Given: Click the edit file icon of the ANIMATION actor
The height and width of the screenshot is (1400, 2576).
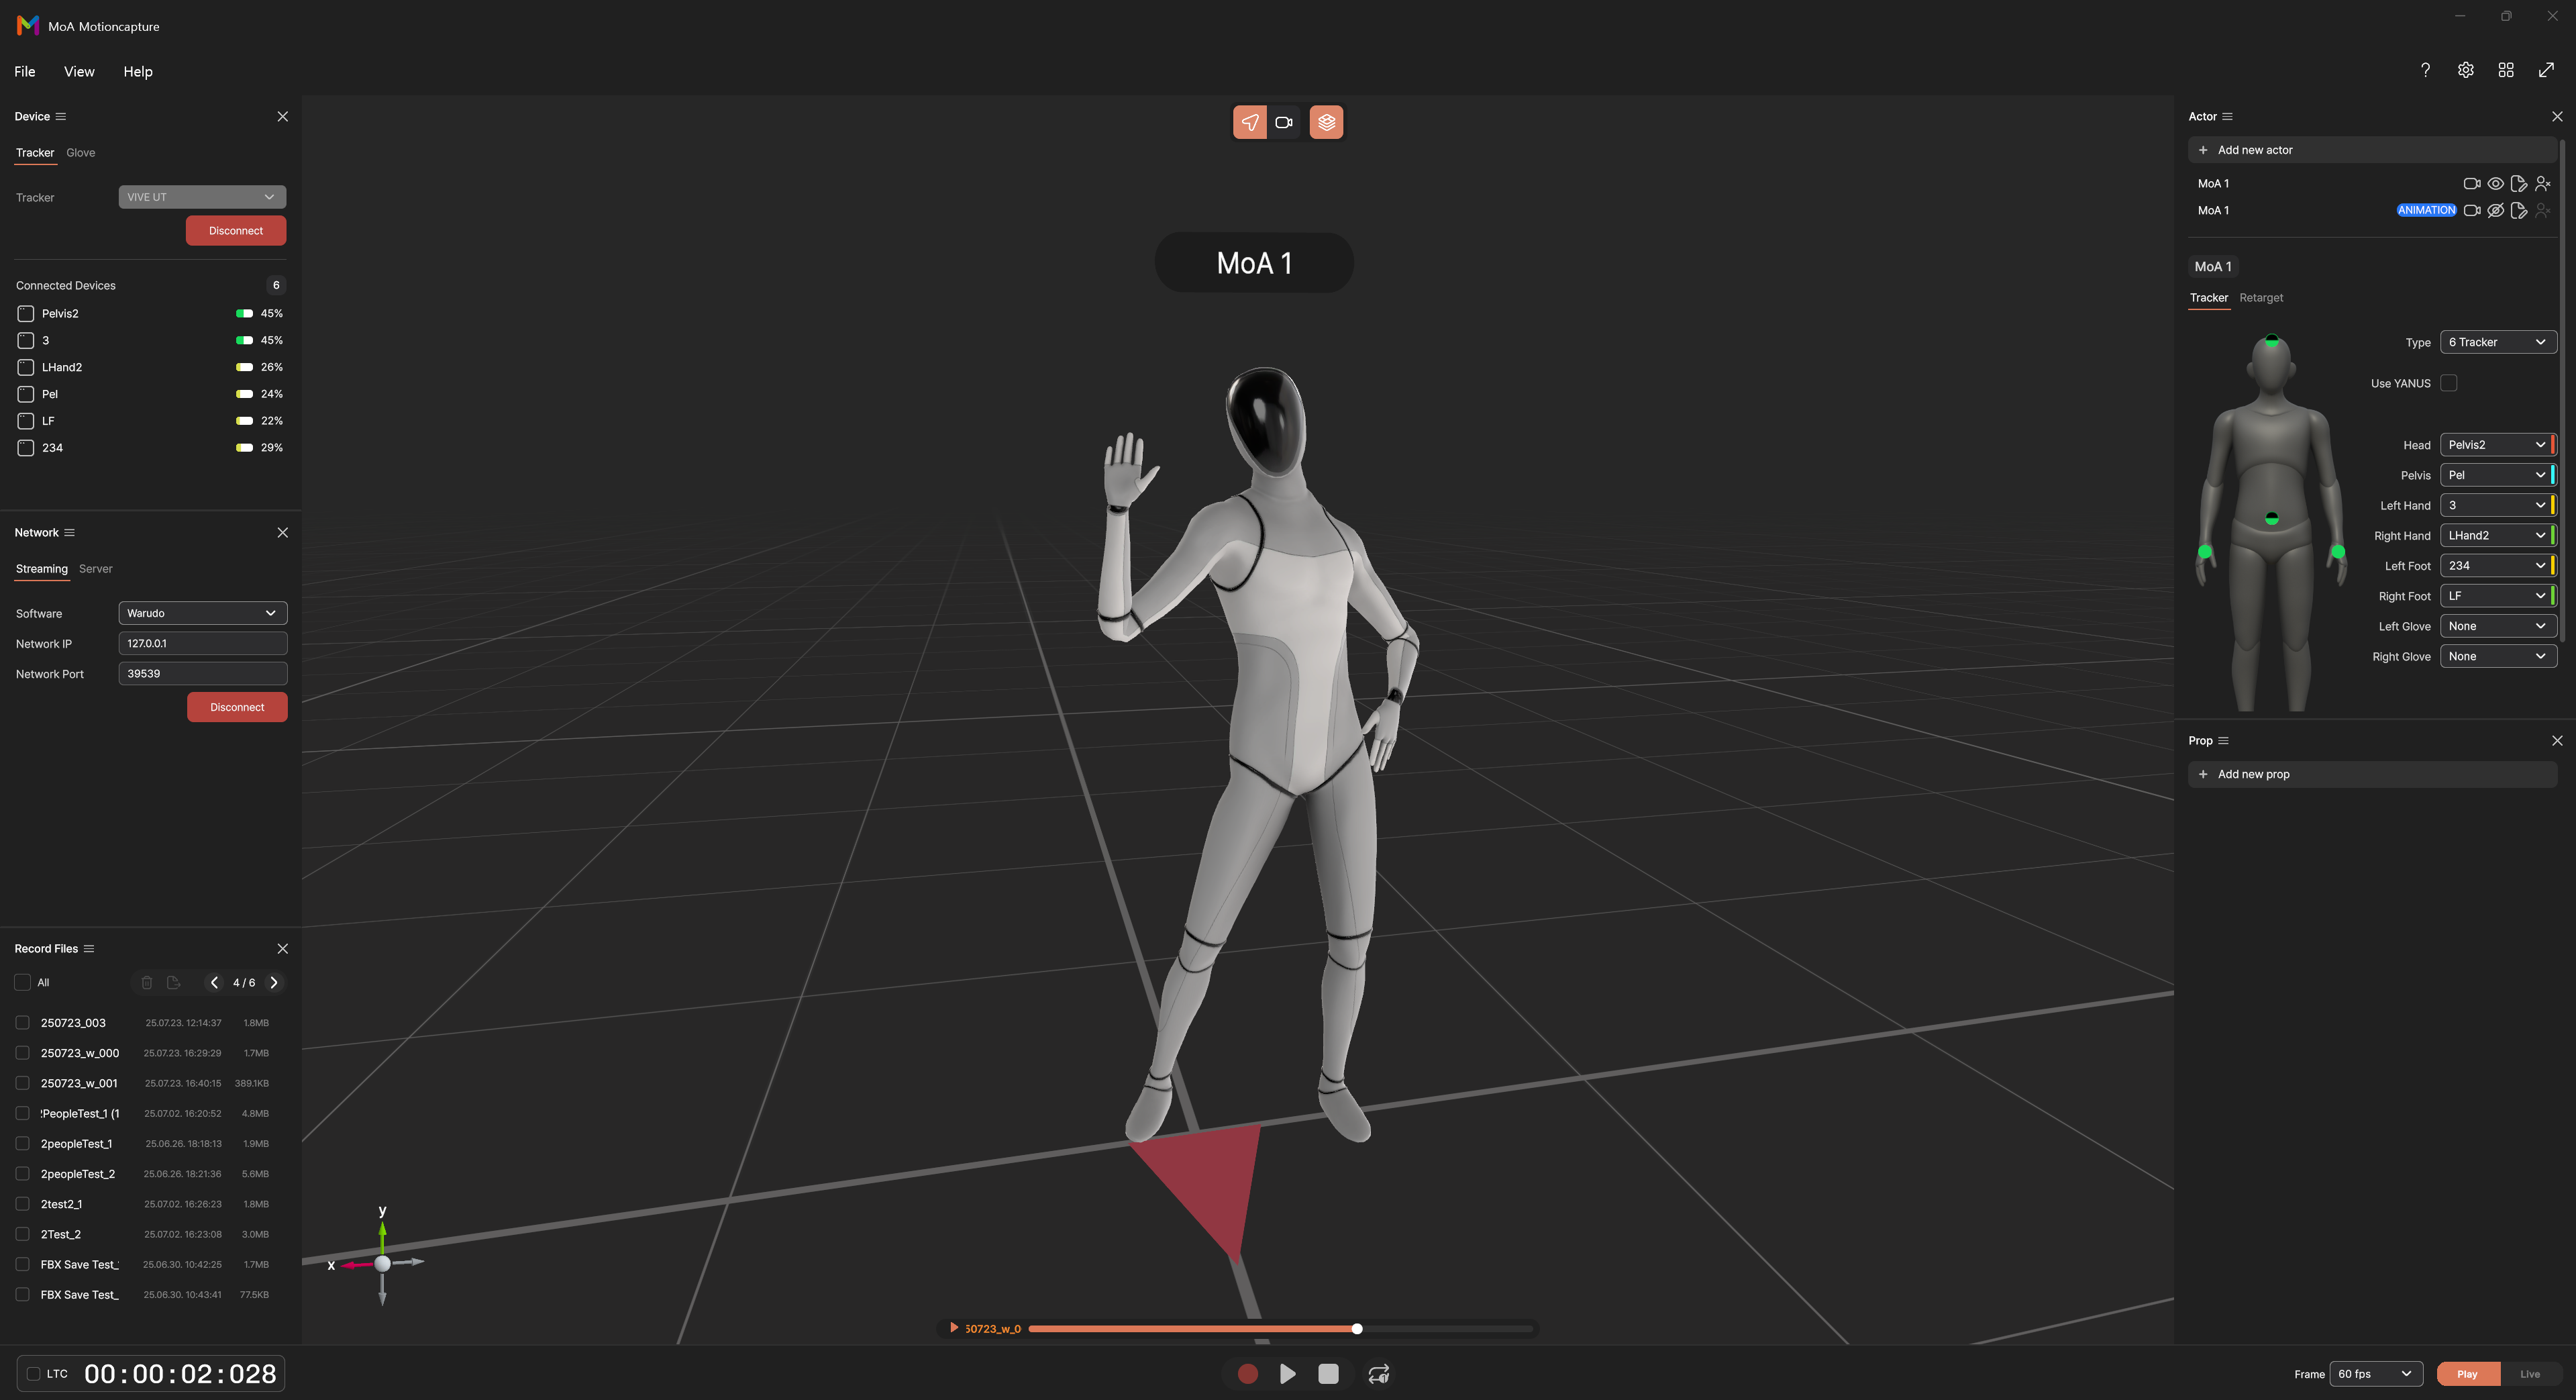Looking at the screenshot, I should point(2519,210).
